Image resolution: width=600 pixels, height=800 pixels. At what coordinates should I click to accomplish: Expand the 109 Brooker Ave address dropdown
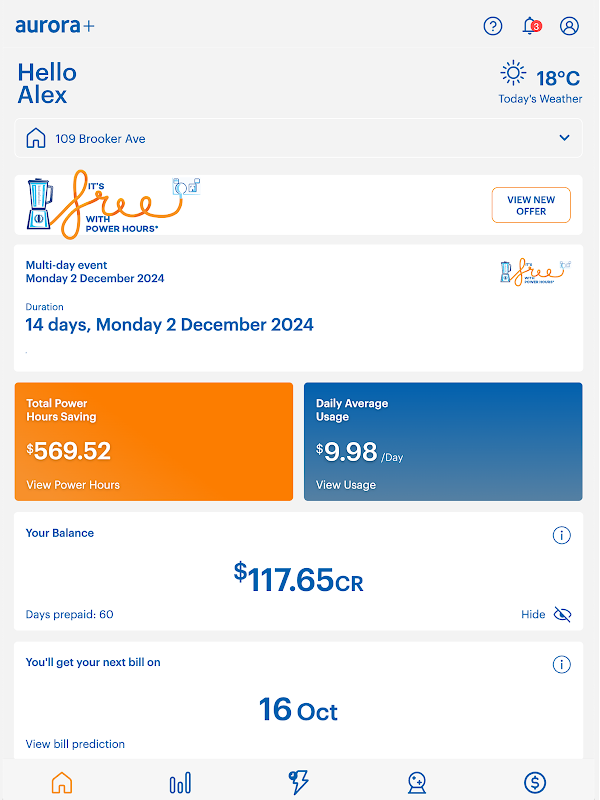tap(564, 138)
